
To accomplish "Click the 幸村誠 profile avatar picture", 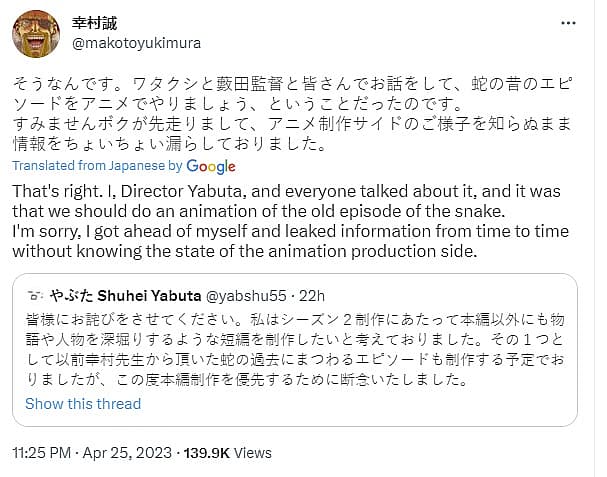I will (36, 34).
